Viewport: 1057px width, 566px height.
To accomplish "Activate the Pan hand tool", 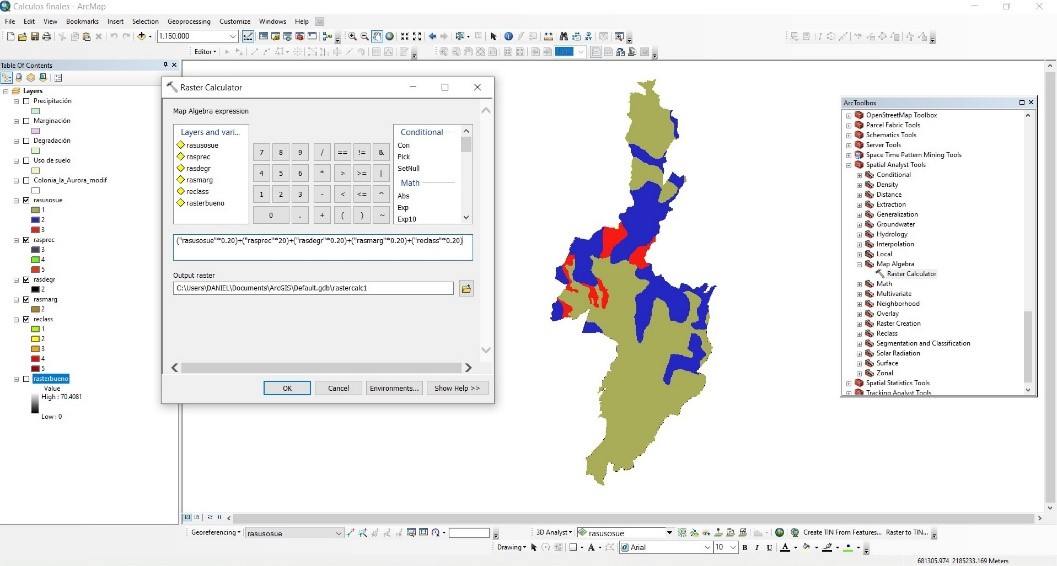I will click(x=377, y=37).
